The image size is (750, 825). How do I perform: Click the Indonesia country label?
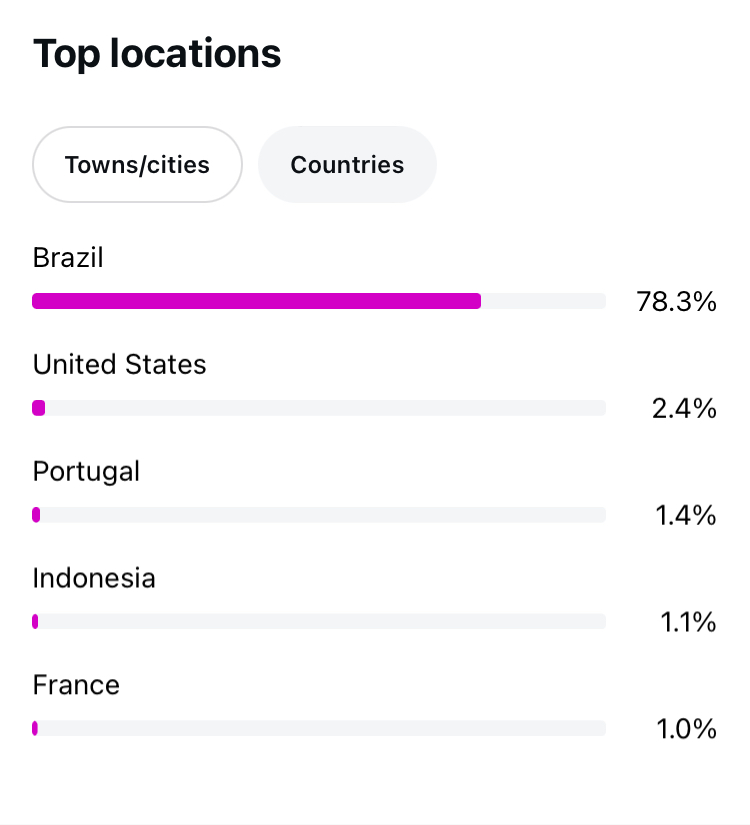94,578
